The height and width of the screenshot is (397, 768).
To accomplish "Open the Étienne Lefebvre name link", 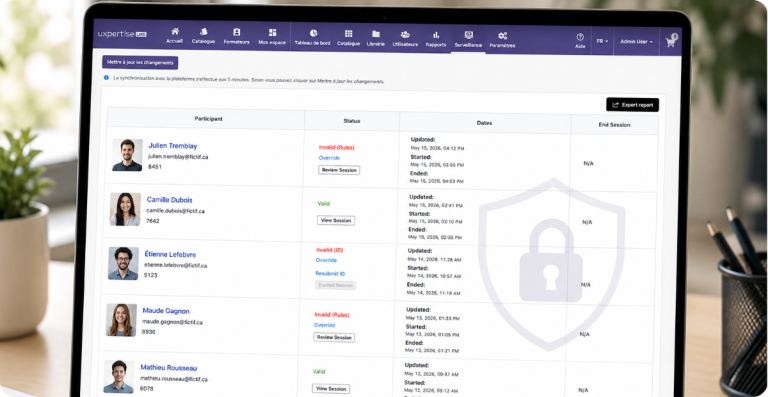I will (x=170, y=255).
